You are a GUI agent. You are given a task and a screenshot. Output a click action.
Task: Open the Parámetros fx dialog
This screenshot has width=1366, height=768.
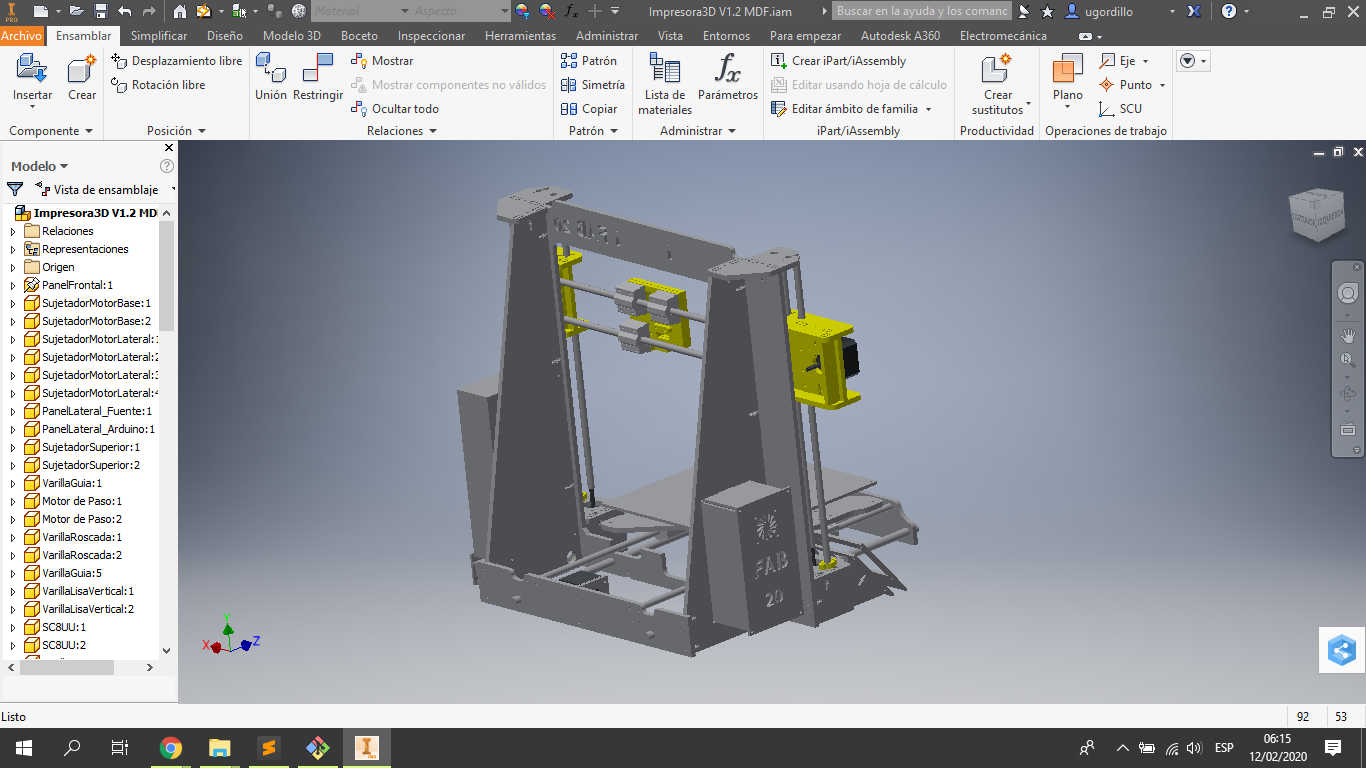[x=728, y=78]
